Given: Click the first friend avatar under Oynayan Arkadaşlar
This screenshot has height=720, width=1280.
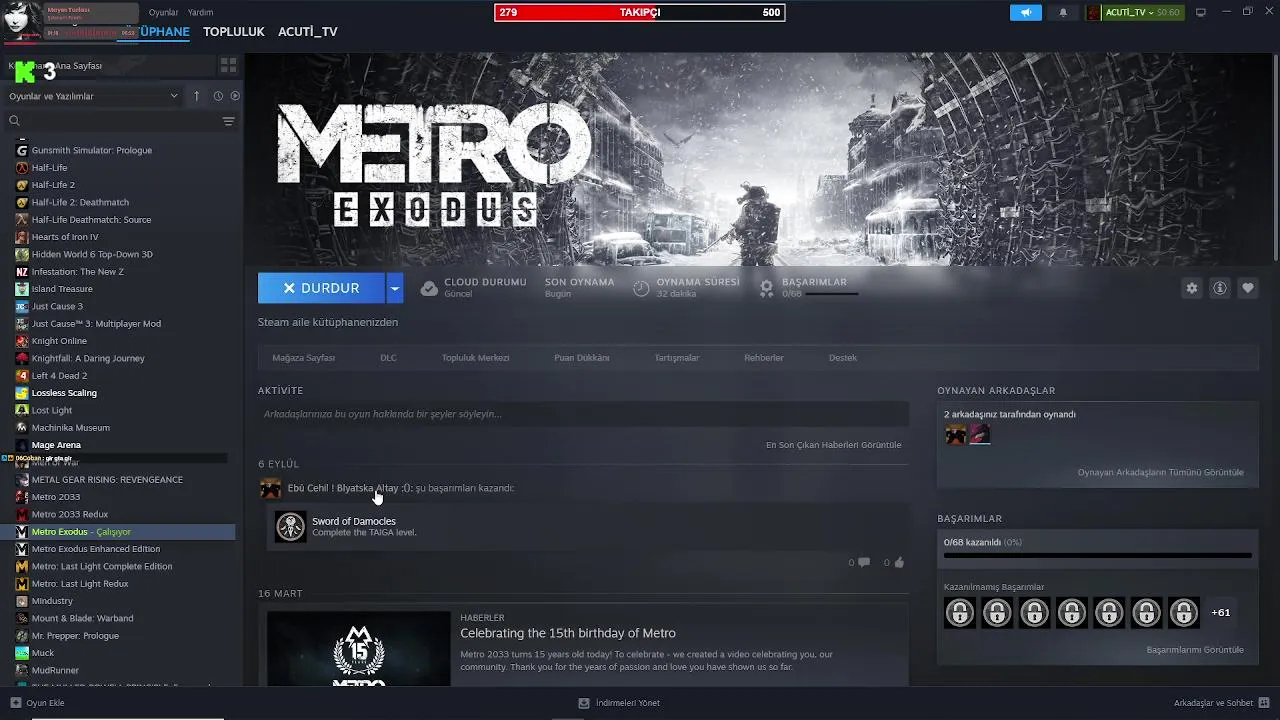Looking at the screenshot, I should coord(956,434).
